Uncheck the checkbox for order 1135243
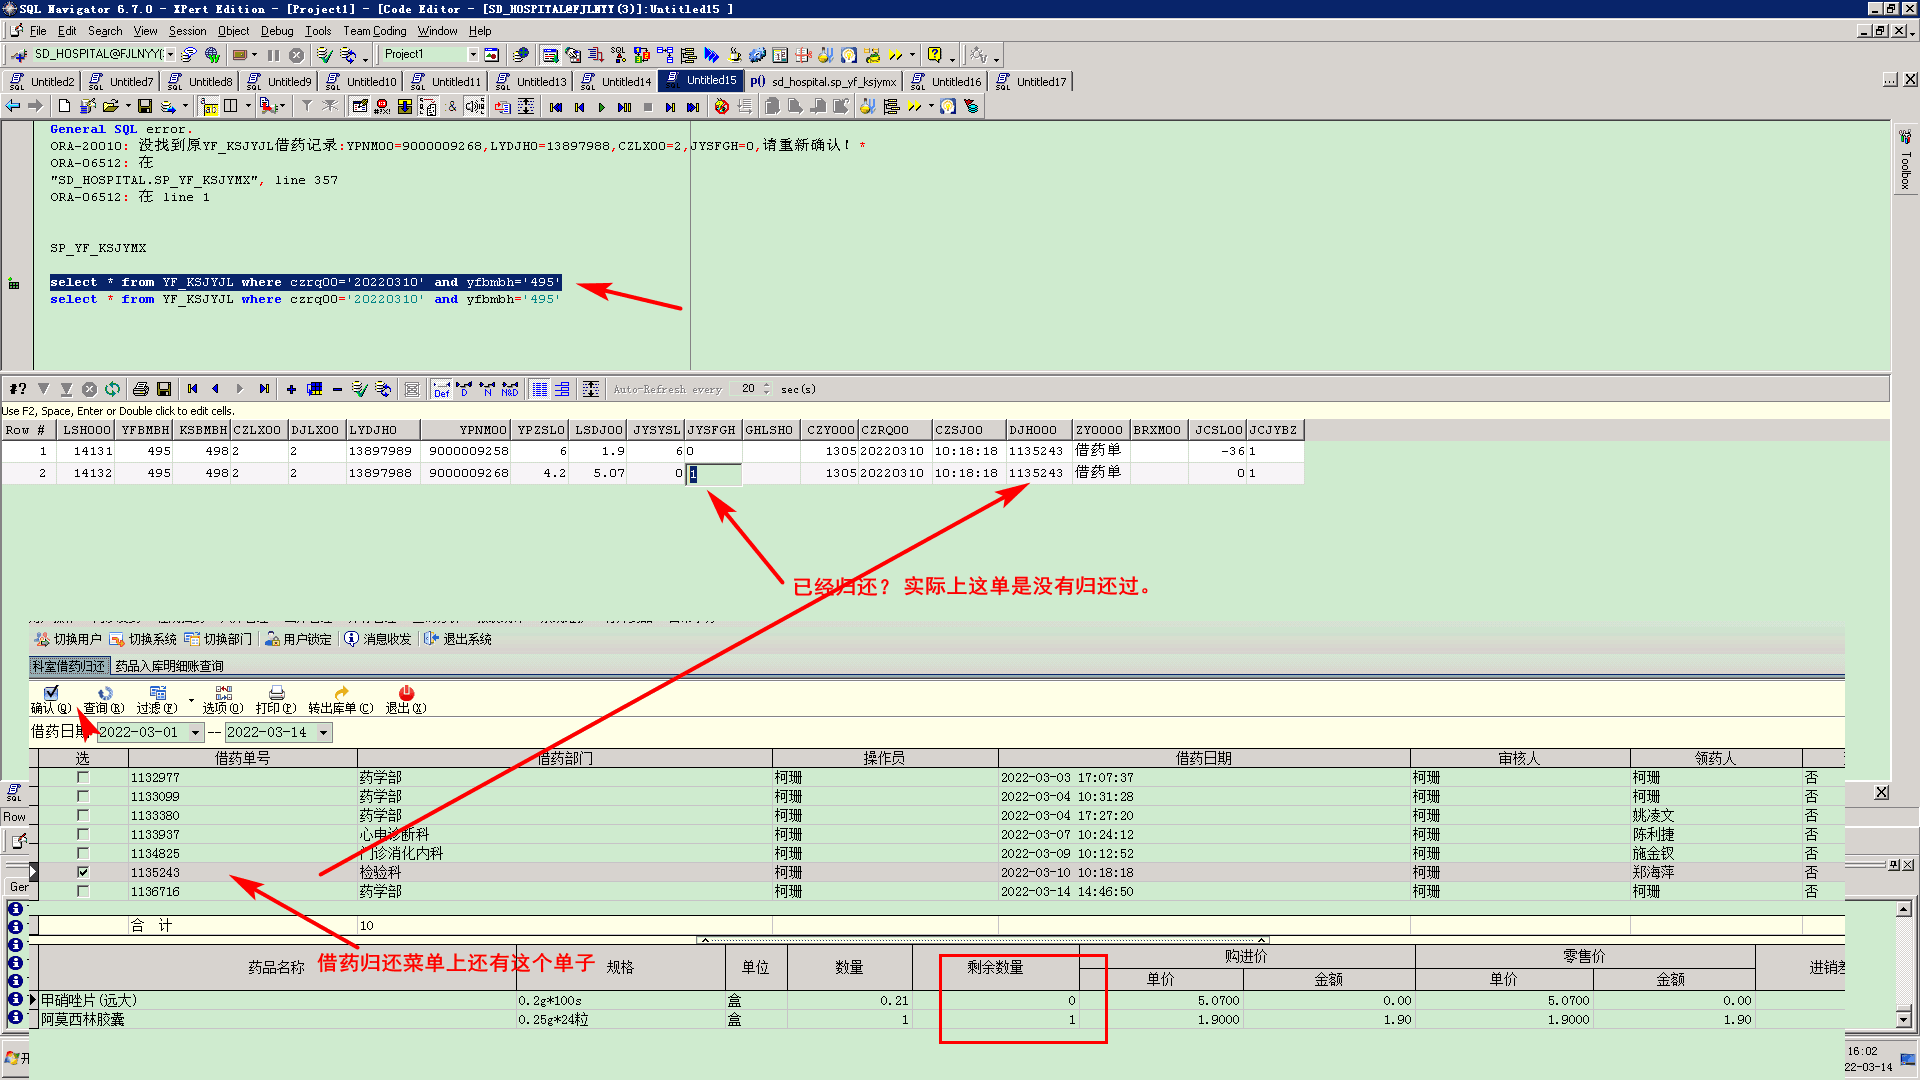 tap(83, 872)
